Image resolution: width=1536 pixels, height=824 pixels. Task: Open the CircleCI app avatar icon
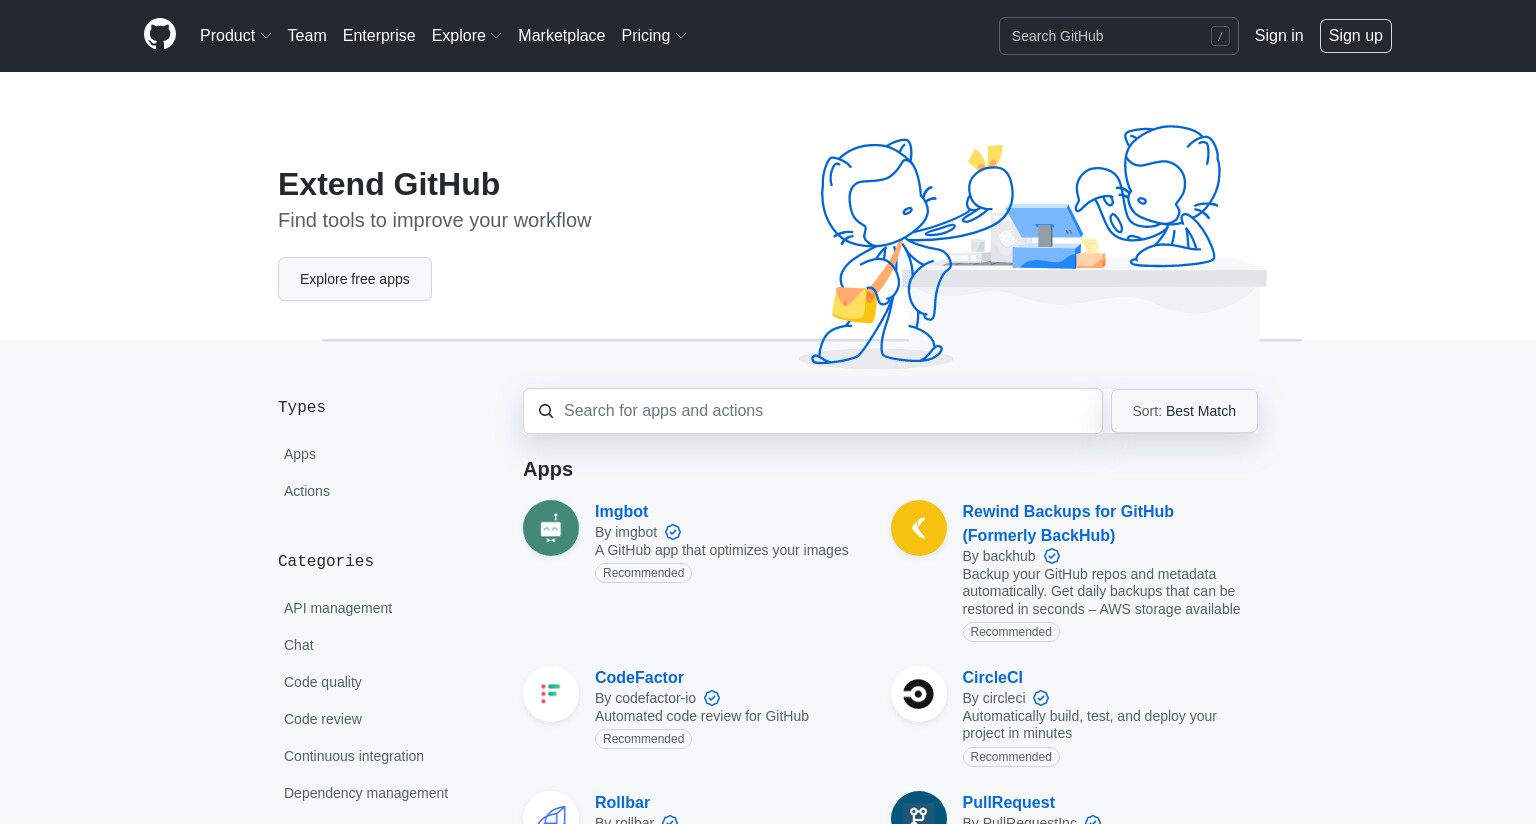919,694
